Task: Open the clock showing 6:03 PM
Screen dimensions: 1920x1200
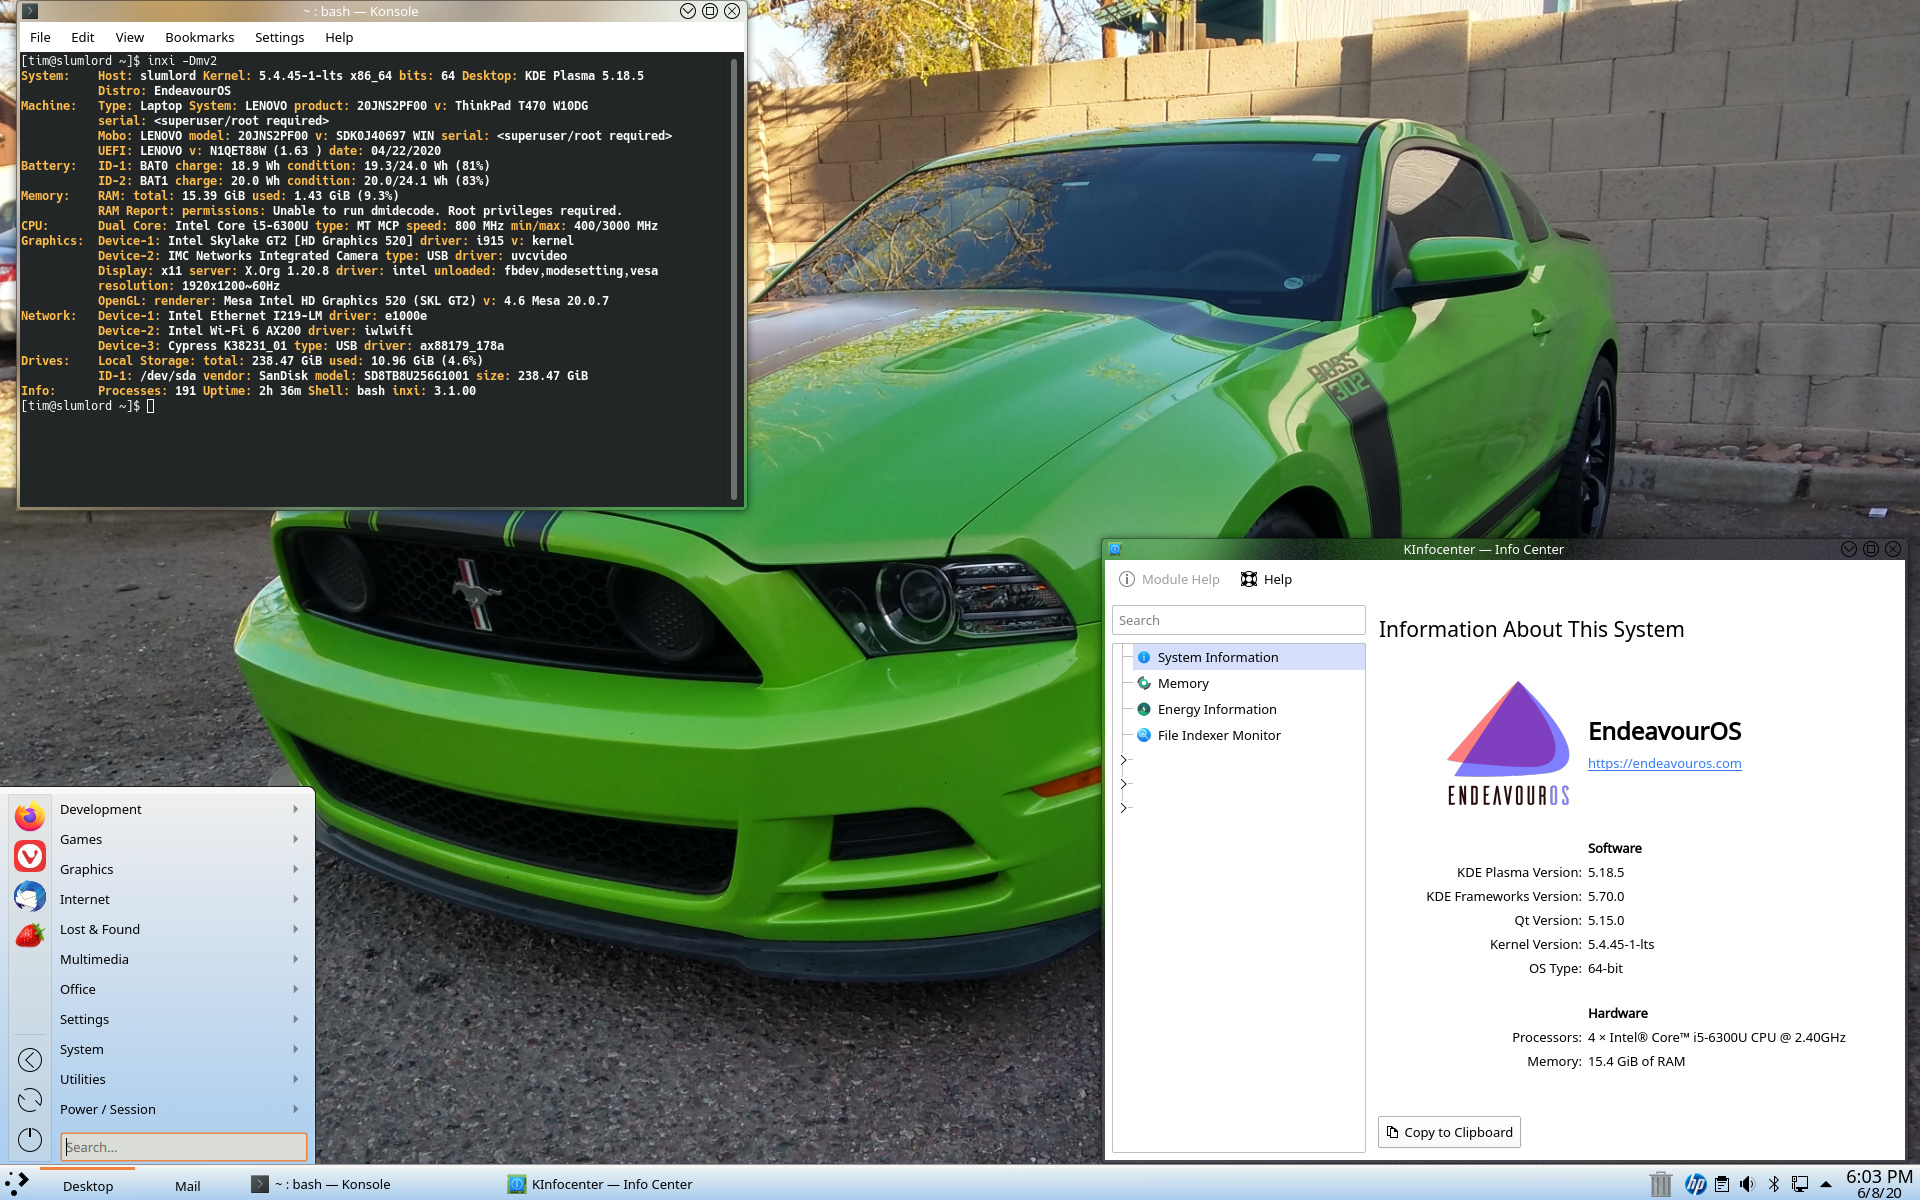Action: 1879,1184
